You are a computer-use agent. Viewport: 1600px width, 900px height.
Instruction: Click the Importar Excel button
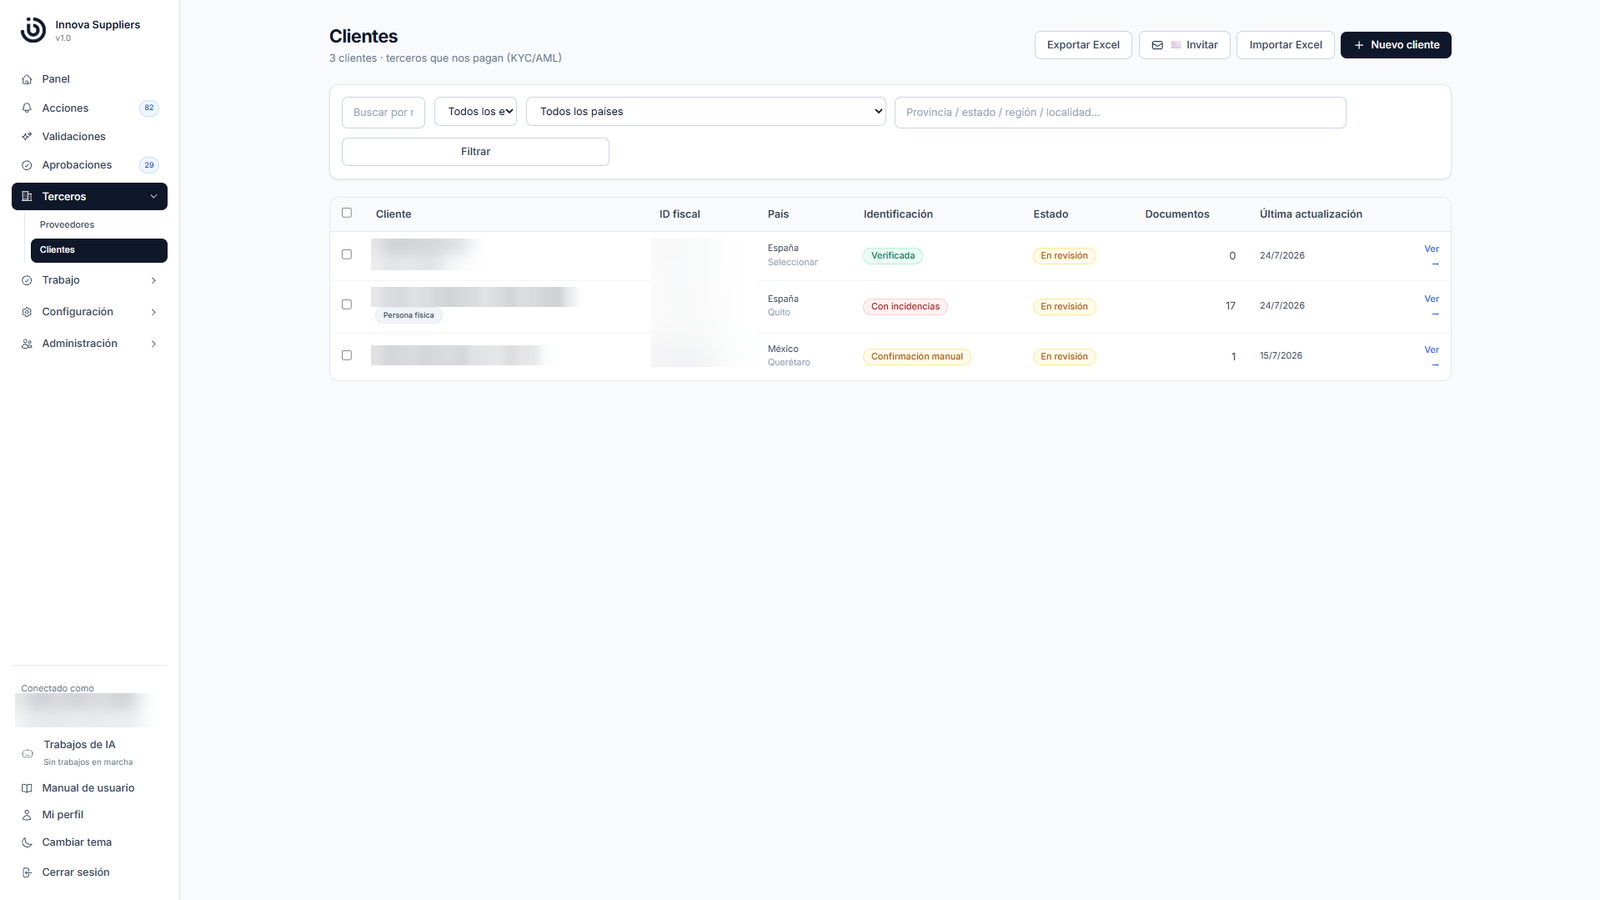pyautogui.click(x=1285, y=45)
